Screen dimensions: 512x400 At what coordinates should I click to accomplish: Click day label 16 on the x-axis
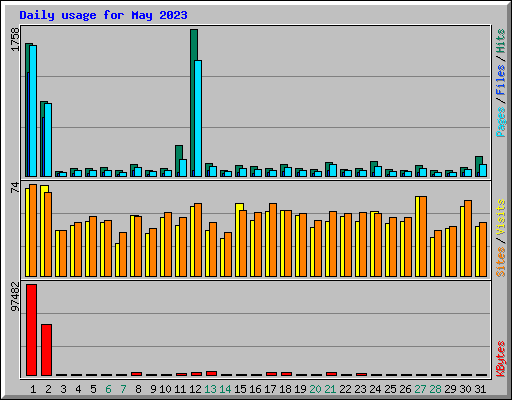(x=255, y=389)
